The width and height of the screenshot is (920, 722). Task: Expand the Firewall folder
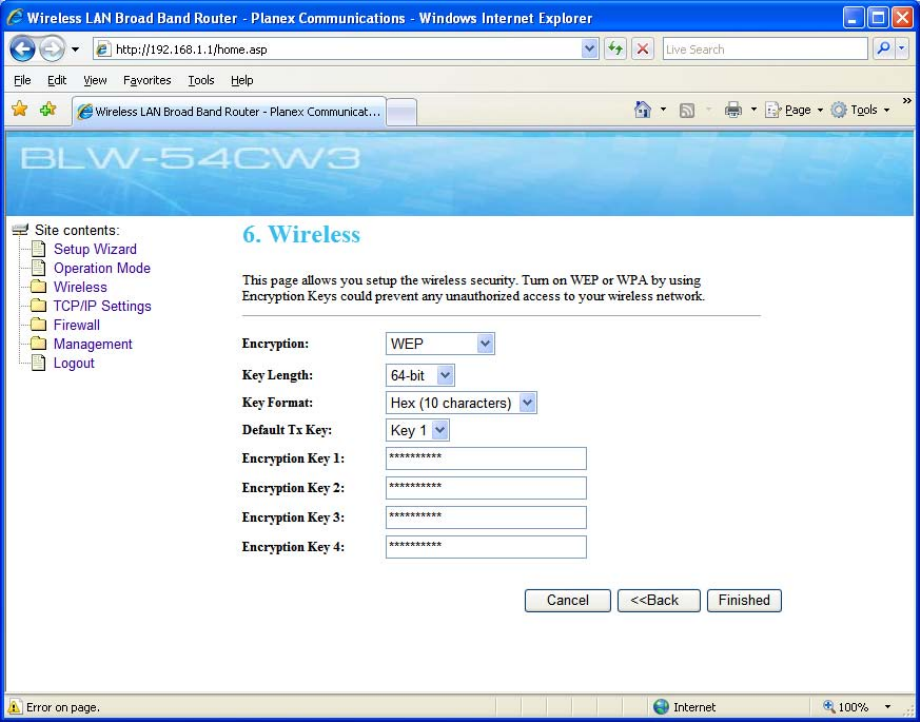(77, 325)
